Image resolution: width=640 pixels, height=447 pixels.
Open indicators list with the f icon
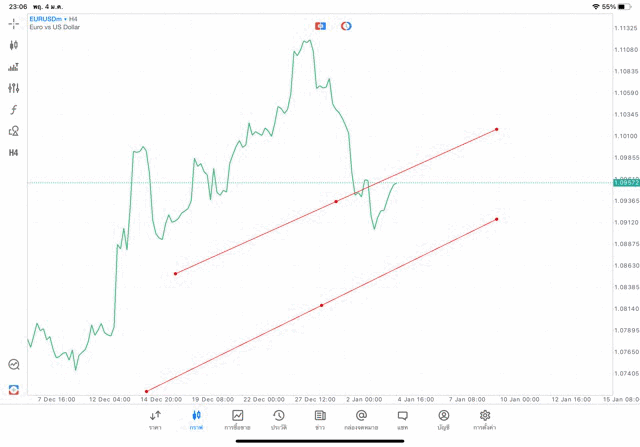point(14,110)
